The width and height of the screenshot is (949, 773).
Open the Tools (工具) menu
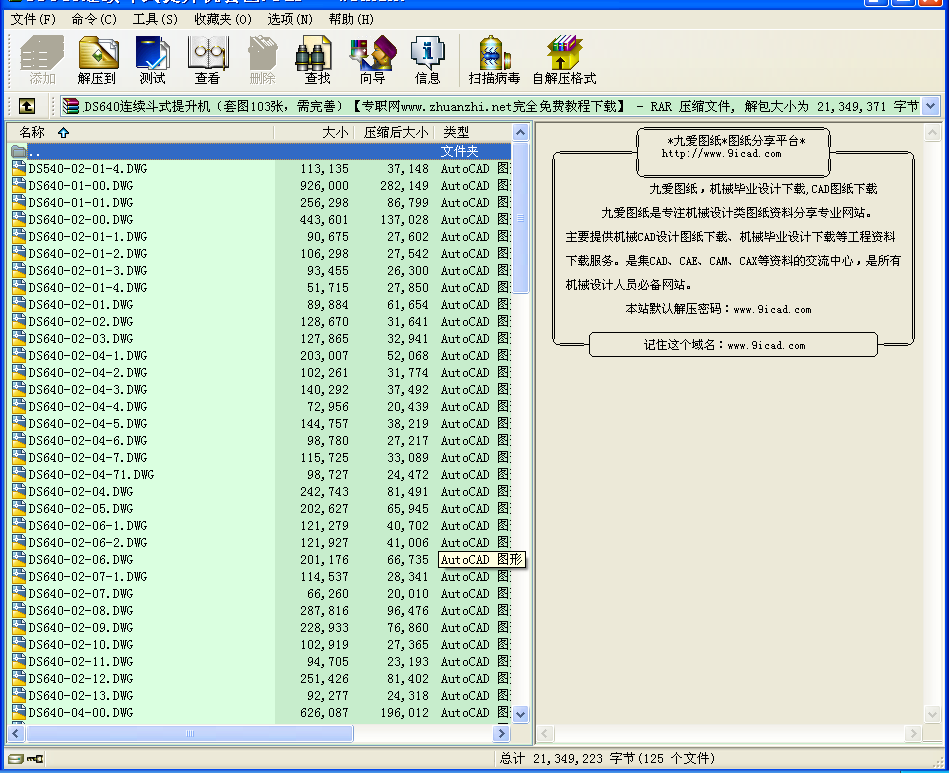pyautogui.click(x=155, y=19)
